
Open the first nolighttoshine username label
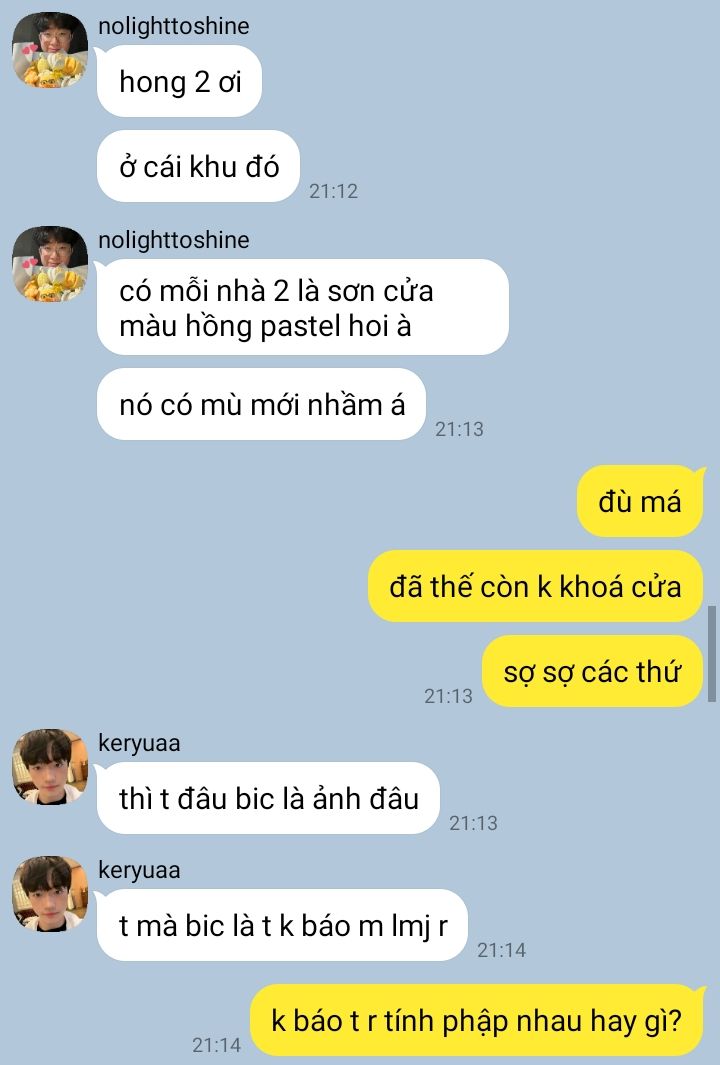click(174, 26)
